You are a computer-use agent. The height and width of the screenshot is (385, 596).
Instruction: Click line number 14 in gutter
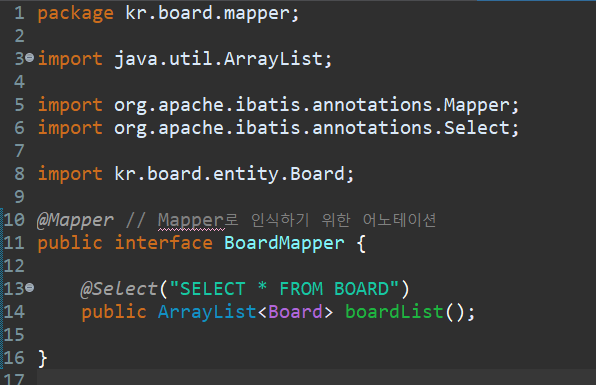tap(14, 312)
